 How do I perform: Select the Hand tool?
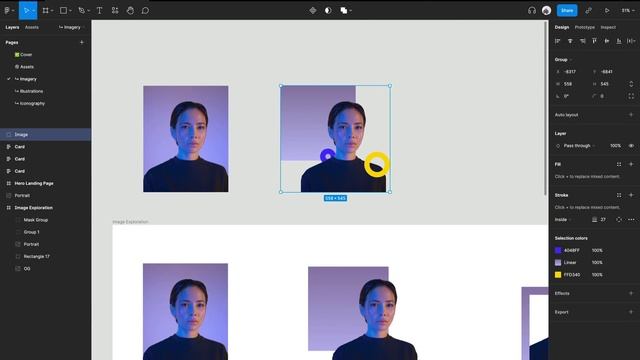(x=130, y=11)
